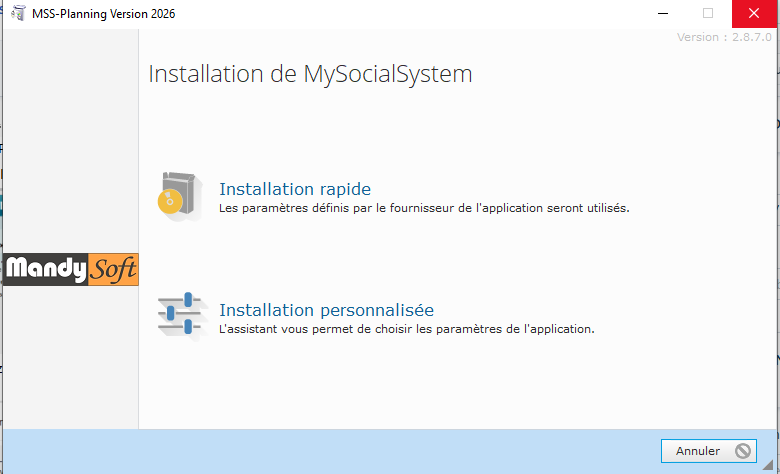The width and height of the screenshot is (780, 474).
Task: Click the Annuler button
Action: pyautogui.click(x=708, y=451)
